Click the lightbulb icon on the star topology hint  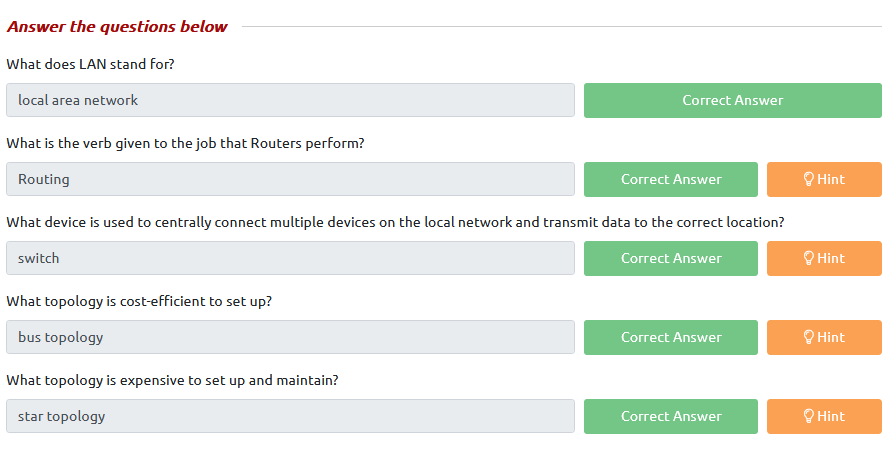click(808, 417)
